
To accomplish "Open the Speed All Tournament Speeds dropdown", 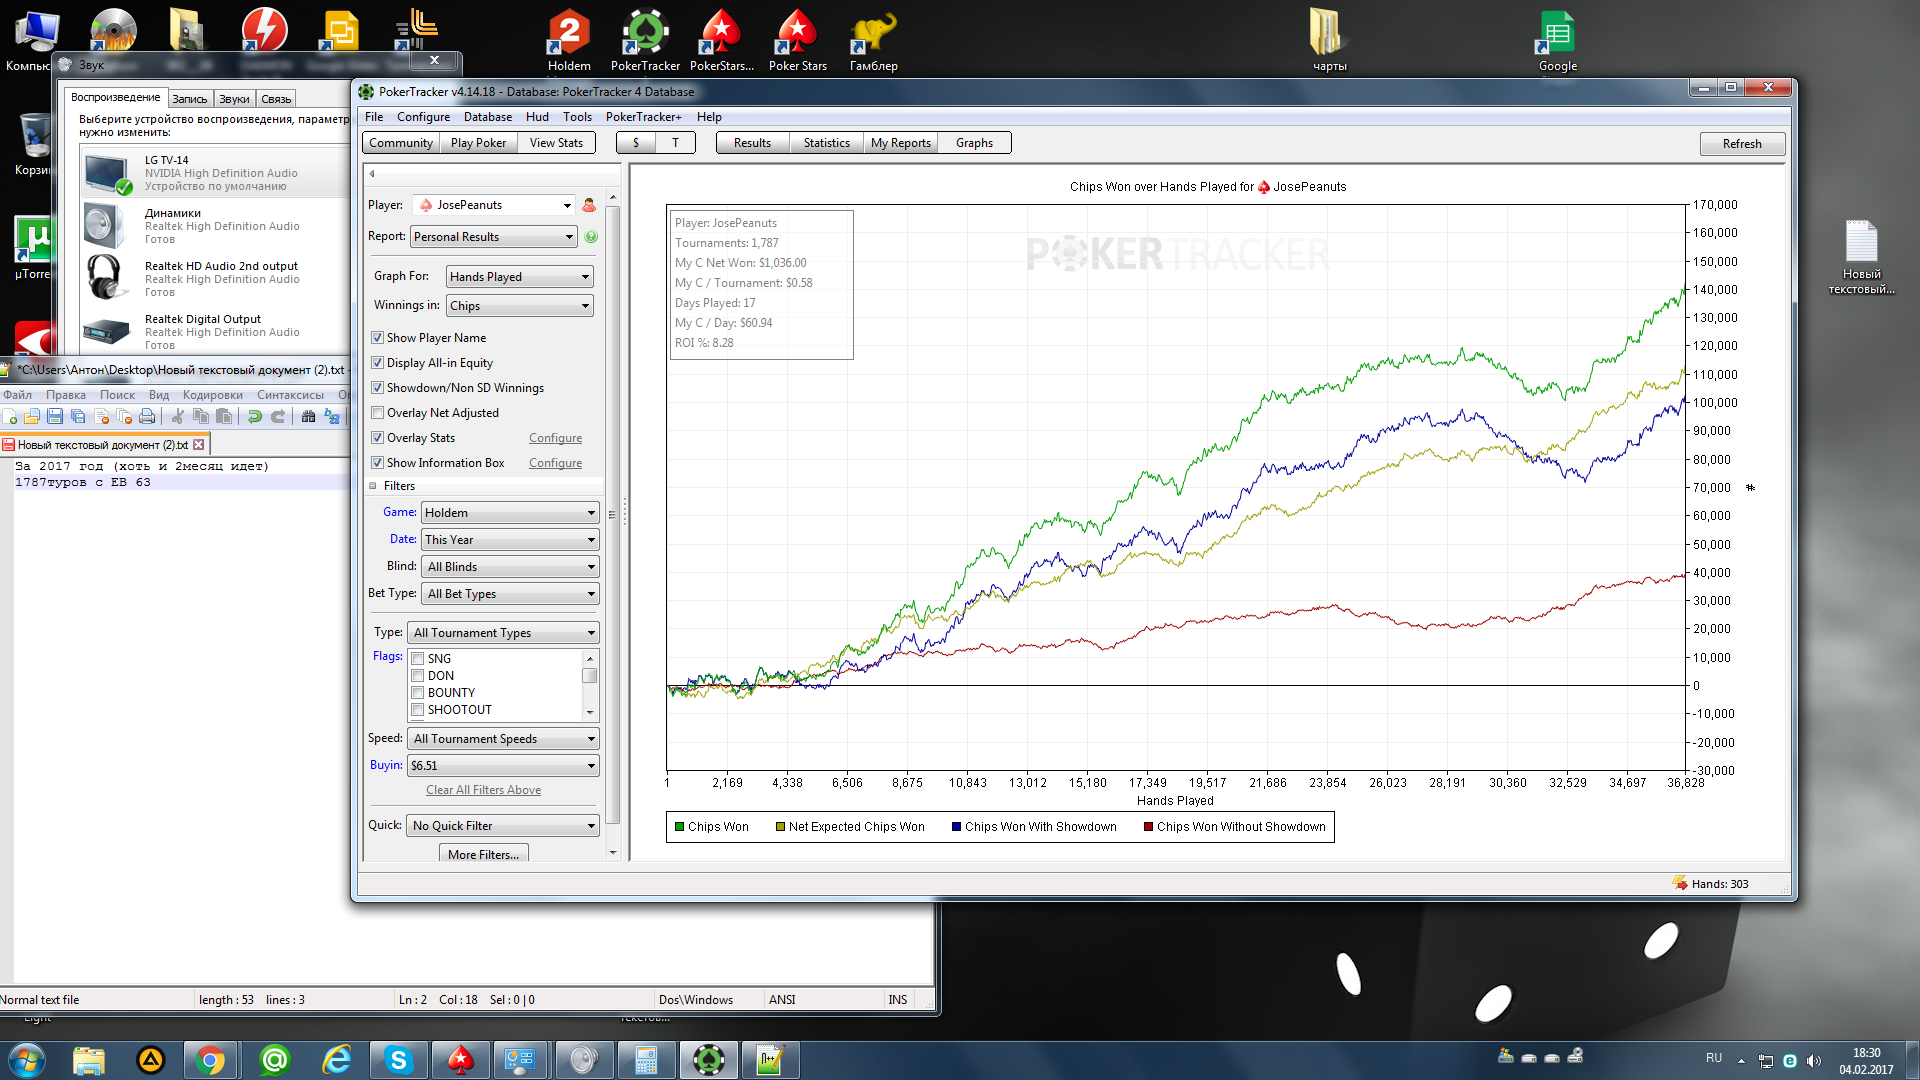I will [x=503, y=739].
